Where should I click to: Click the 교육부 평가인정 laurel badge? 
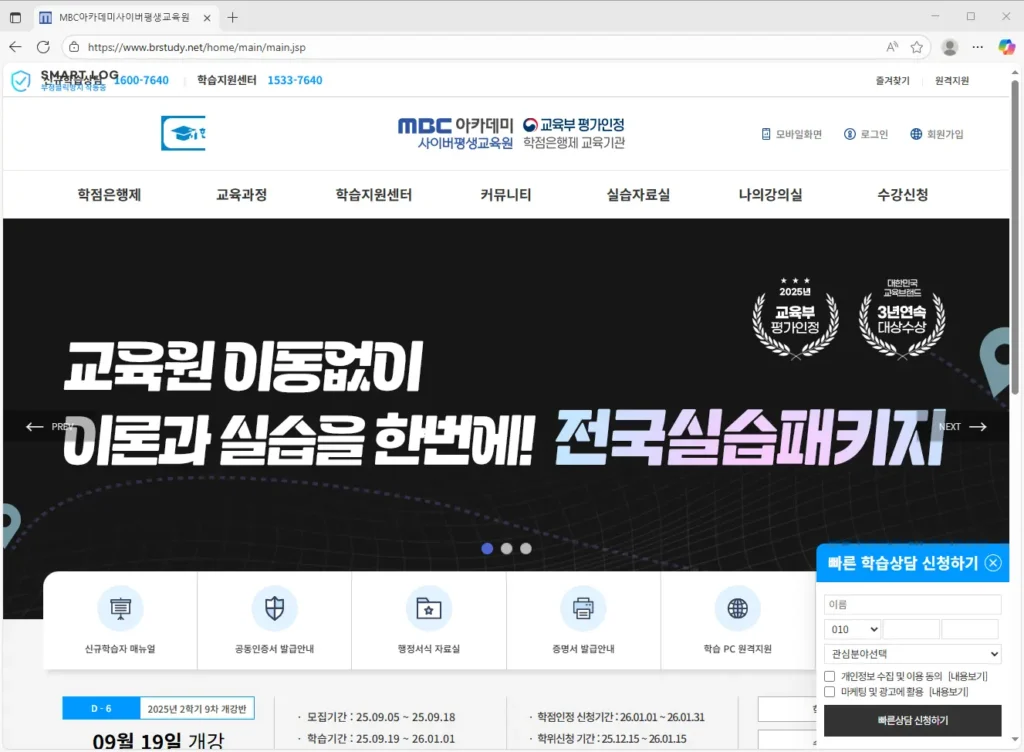coord(795,319)
